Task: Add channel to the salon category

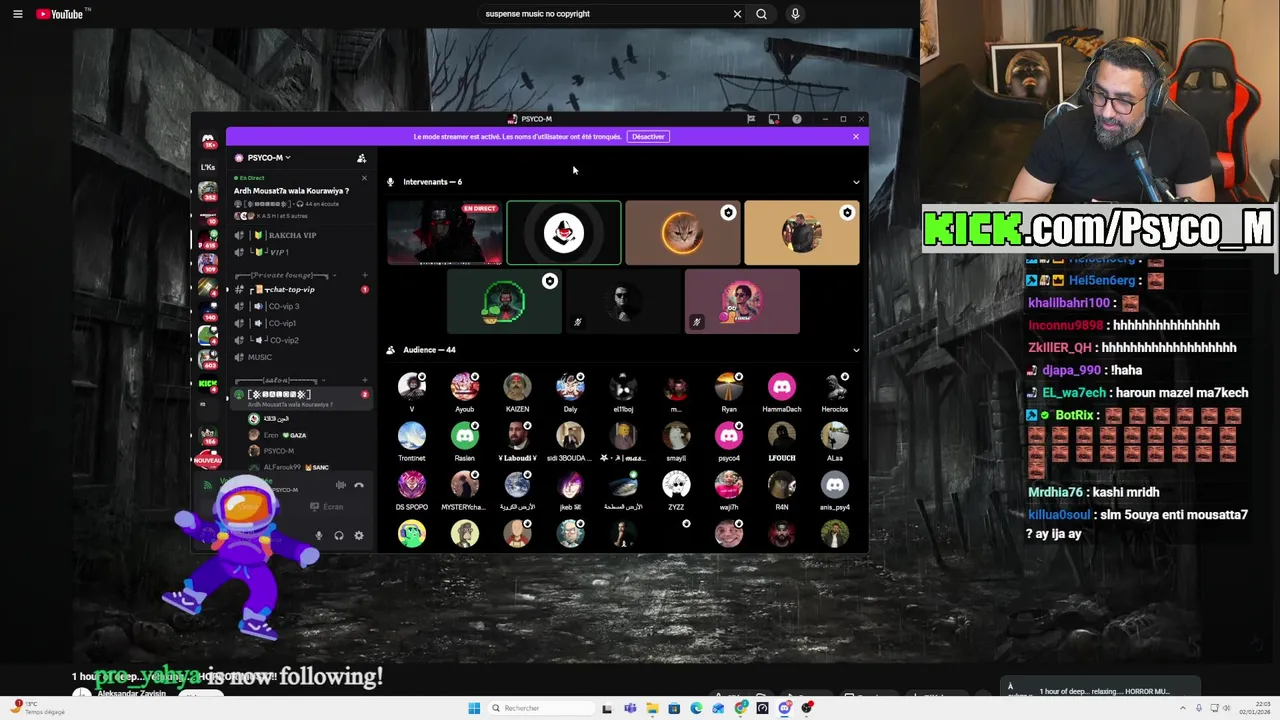Action: [x=365, y=381]
